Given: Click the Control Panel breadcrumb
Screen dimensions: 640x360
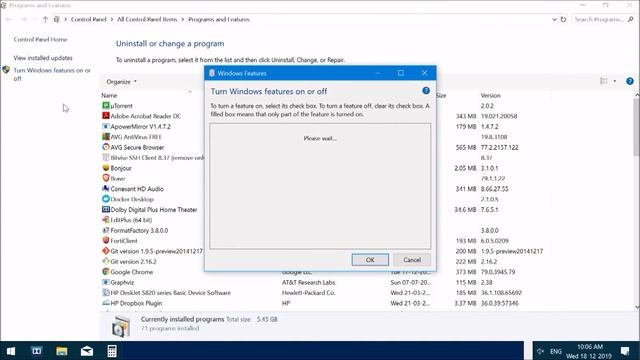Looking at the screenshot, I should (x=89, y=19).
